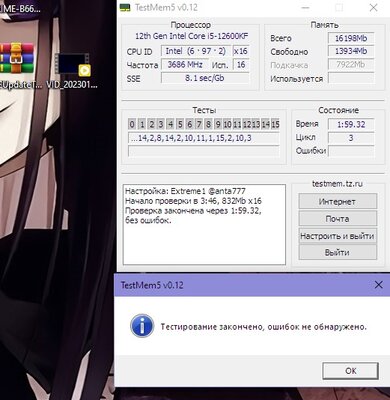
Task: Click the x16 thread count field
Action: coord(241,51)
